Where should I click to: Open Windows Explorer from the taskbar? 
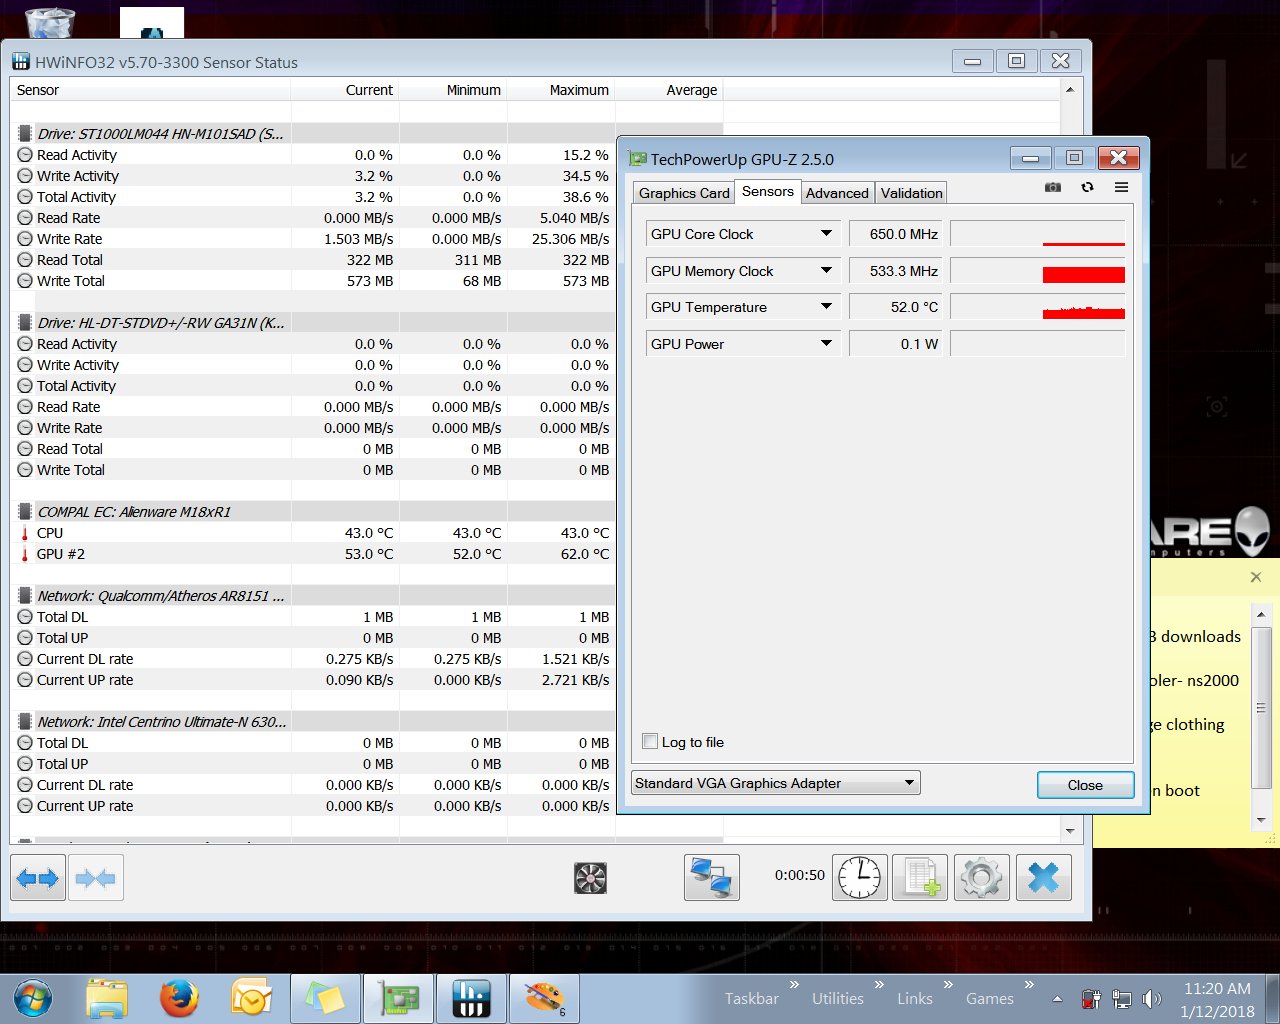[107, 998]
